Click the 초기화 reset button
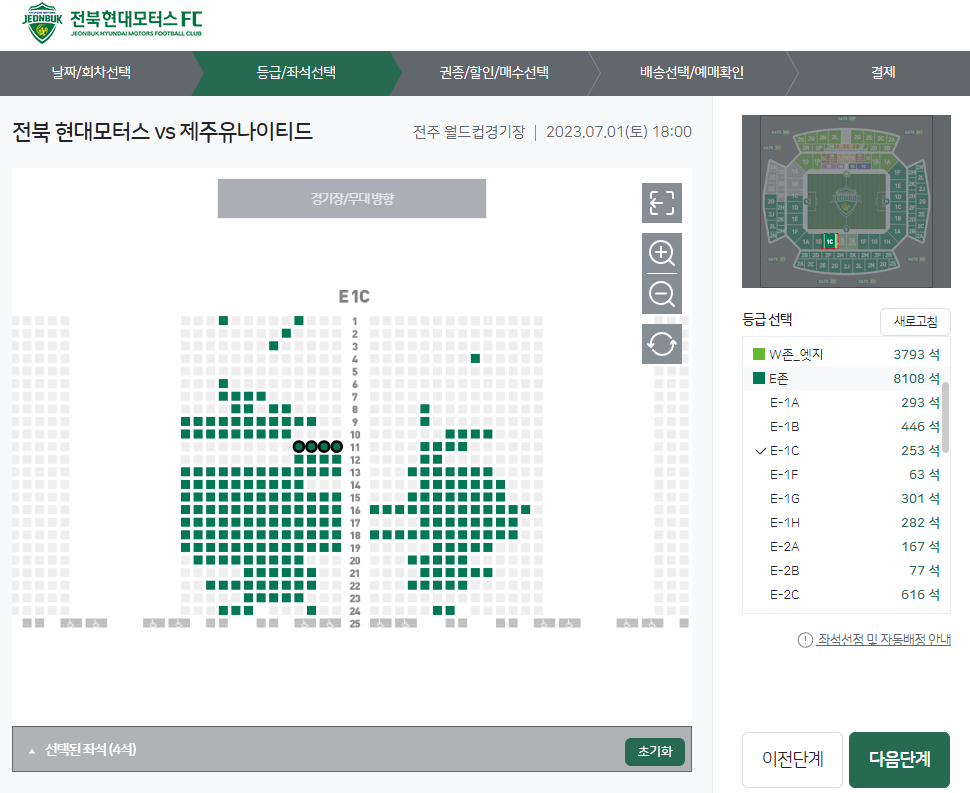Image resolution: width=970 pixels, height=793 pixels. pyautogui.click(x=655, y=751)
